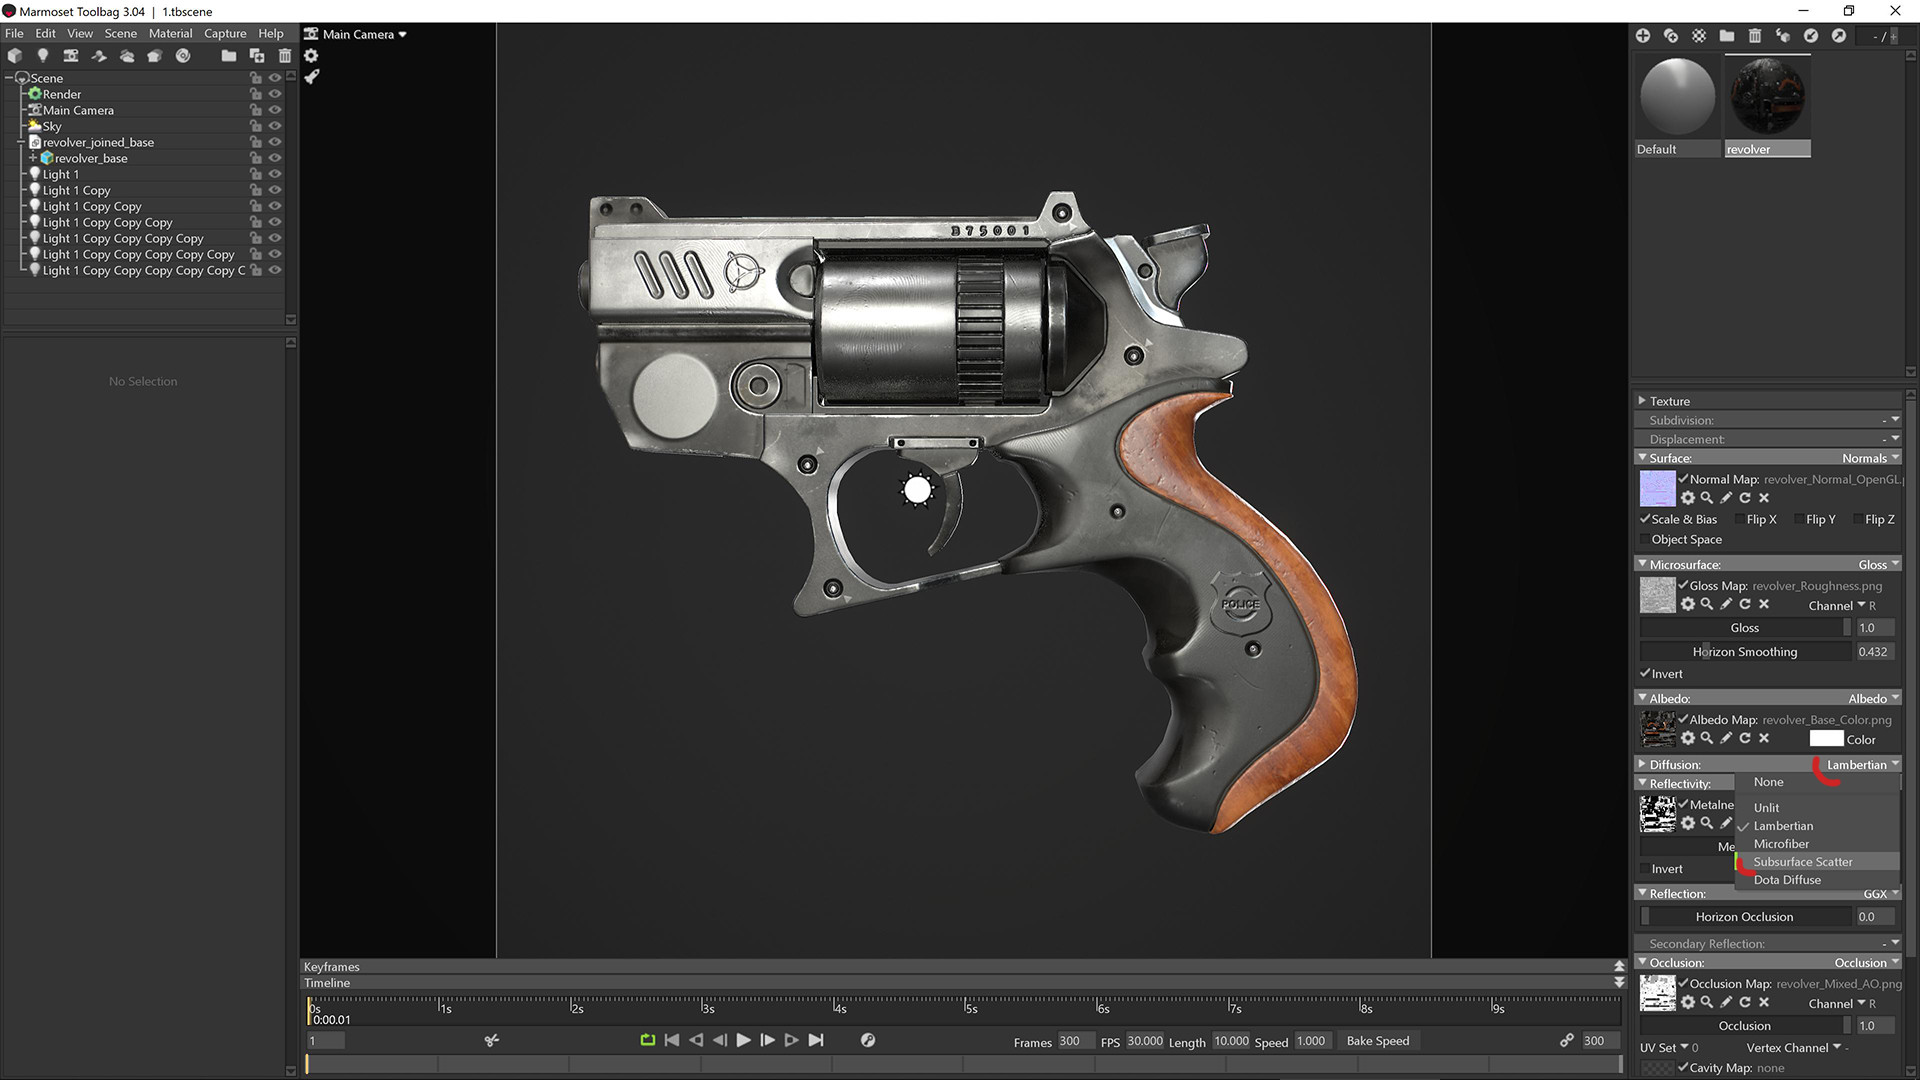
Task: Reload the Occlusion Map texture
Action: [1745, 1002]
